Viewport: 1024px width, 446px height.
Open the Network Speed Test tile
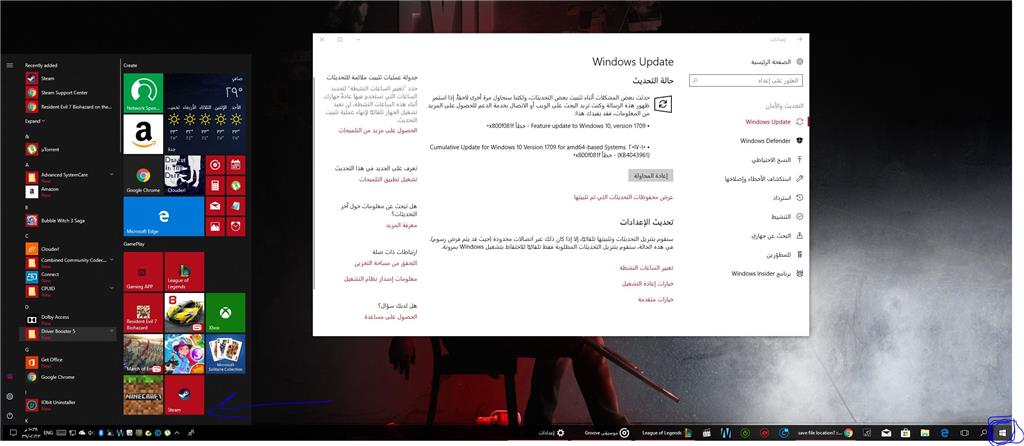click(143, 93)
